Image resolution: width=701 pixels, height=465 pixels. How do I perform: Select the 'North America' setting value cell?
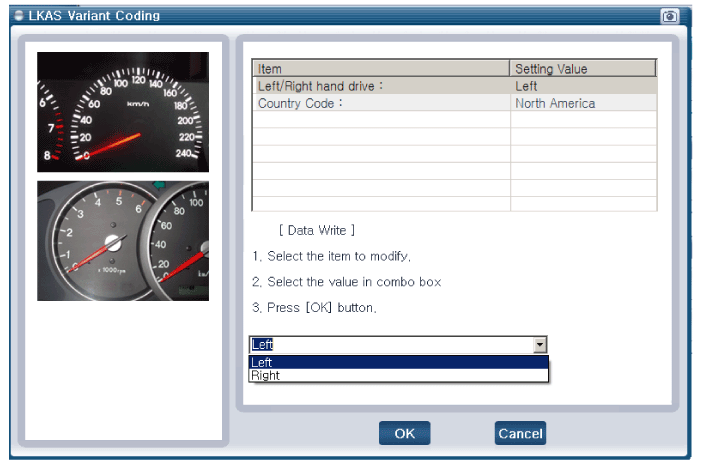(582, 103)
